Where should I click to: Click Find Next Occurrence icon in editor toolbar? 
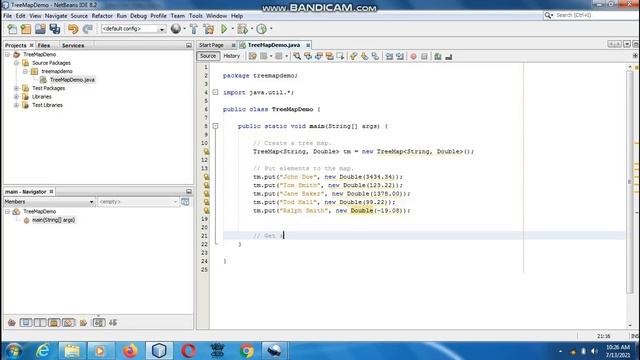318,56
